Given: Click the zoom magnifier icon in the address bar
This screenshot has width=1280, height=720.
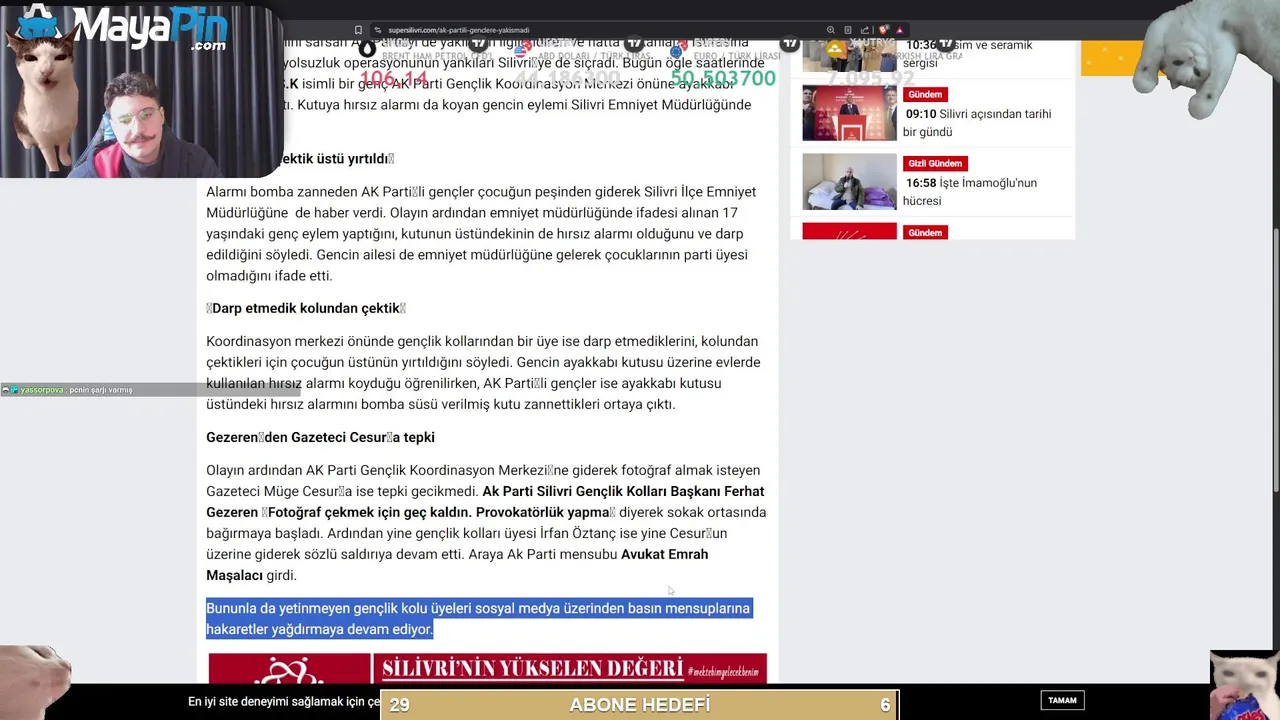Looking at the screenshot, I should (831, 30).
